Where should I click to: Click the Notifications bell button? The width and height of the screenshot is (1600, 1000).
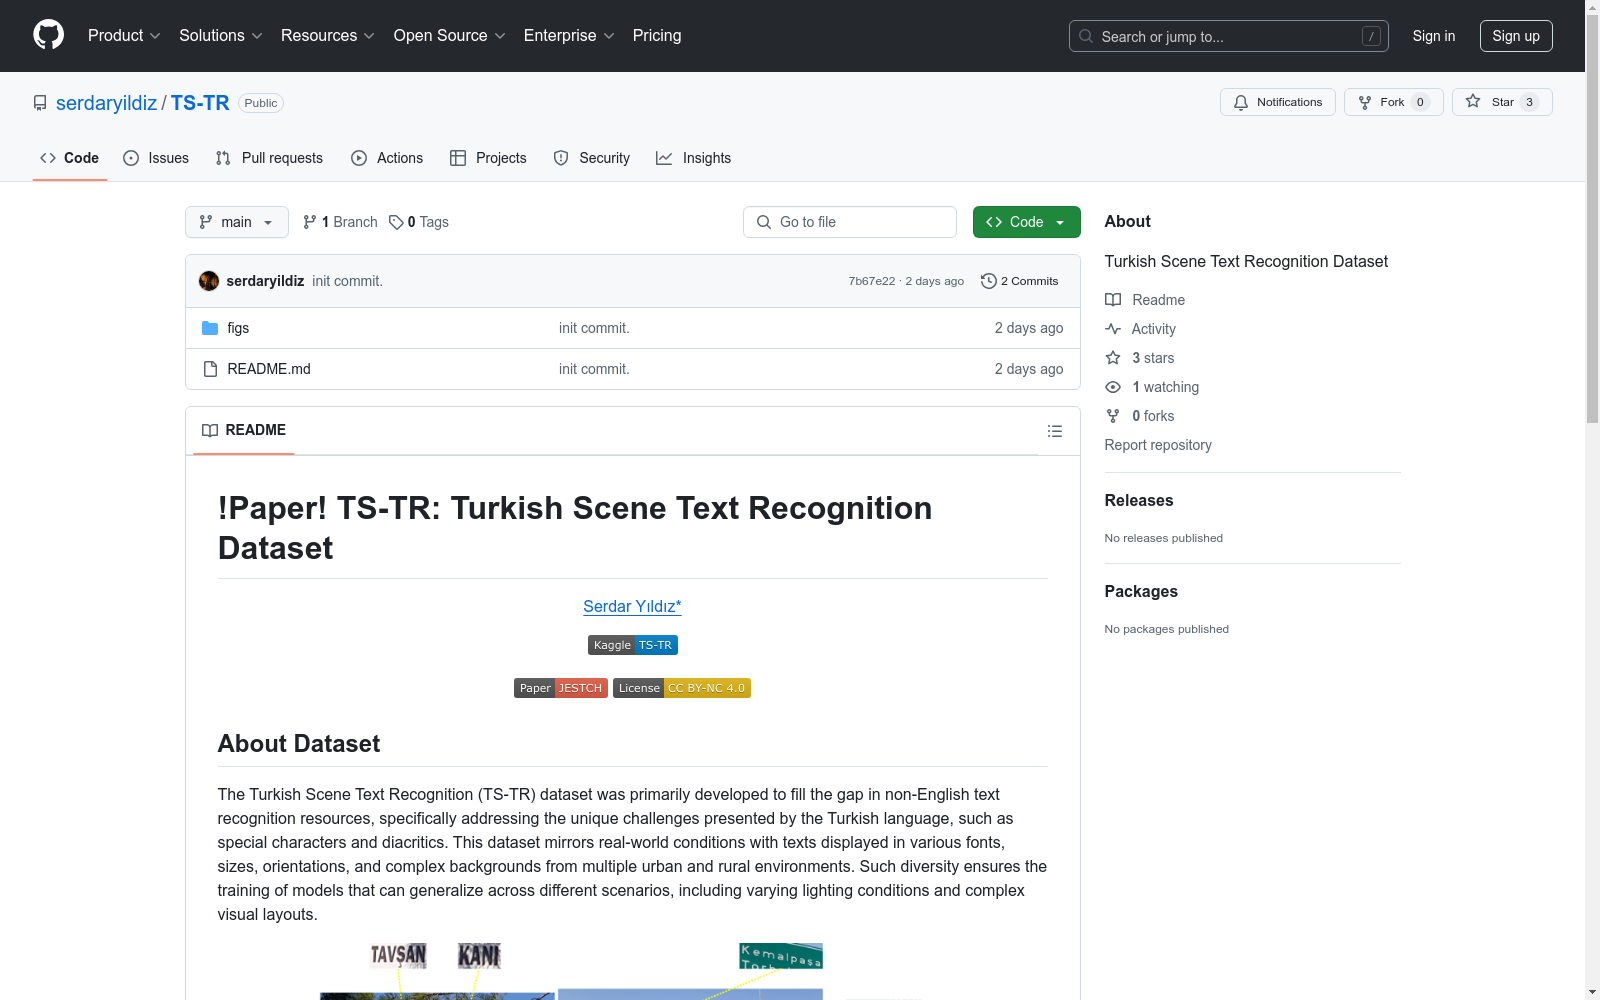(x=1277, y=102)
